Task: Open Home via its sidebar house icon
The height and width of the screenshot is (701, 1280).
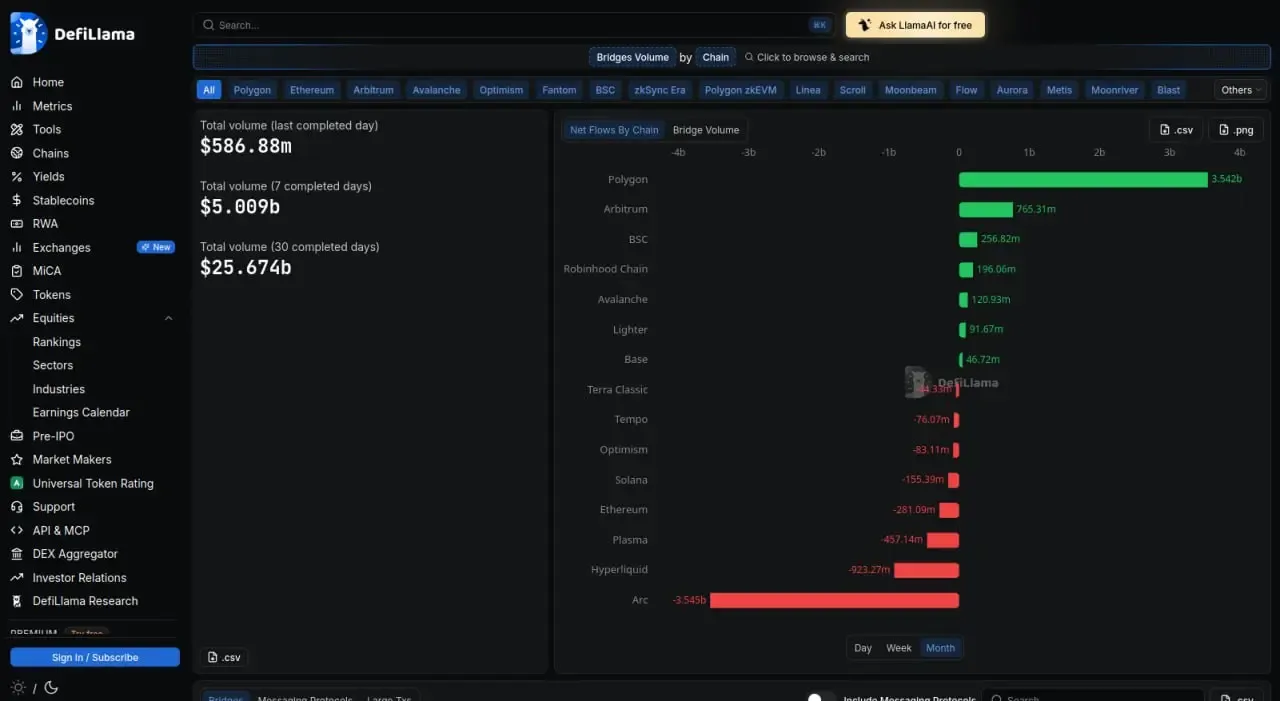Action: (x=16, y=82)
